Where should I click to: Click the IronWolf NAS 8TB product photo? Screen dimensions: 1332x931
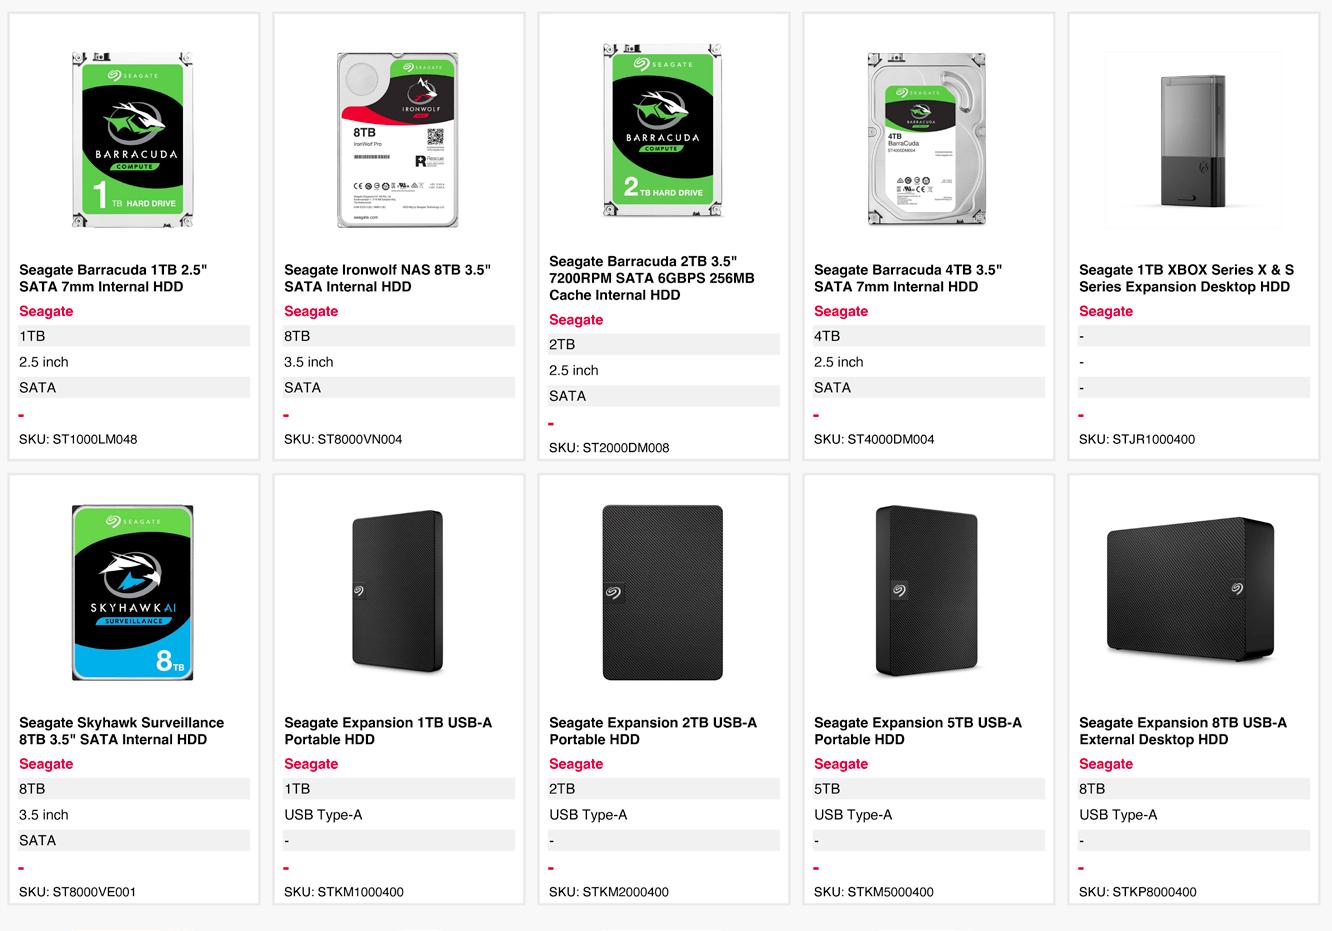tap(397, 139)
